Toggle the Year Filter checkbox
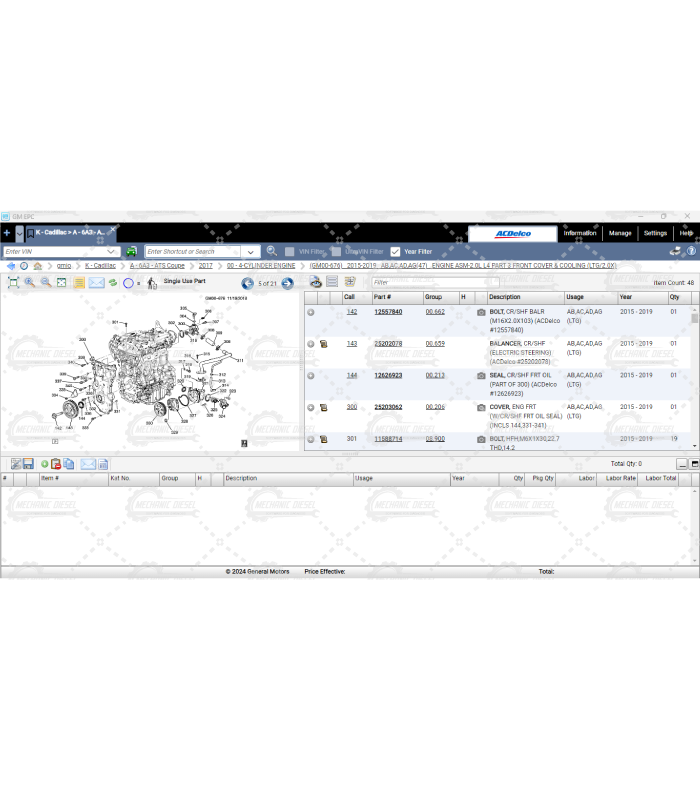The height and width of the screenshot is (800, 700). point(395,252)
